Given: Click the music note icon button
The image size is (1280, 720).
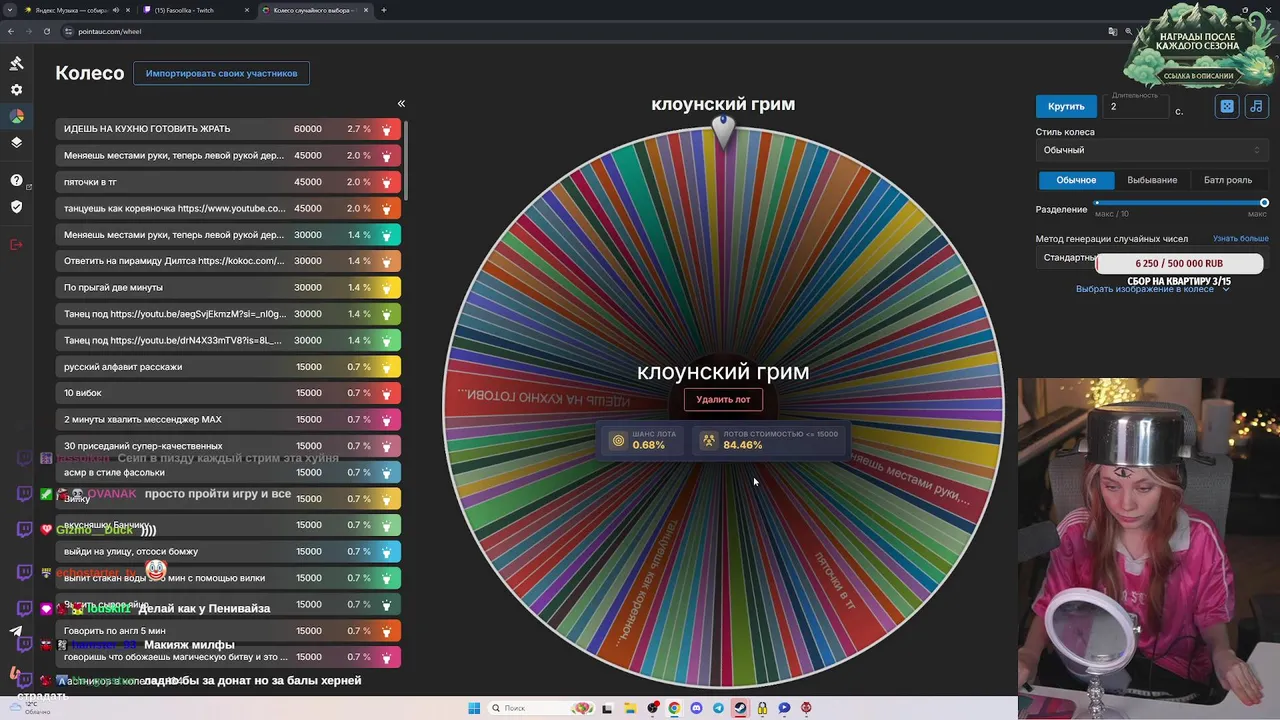Looking at the screenshot, I should pos(1256,106).
